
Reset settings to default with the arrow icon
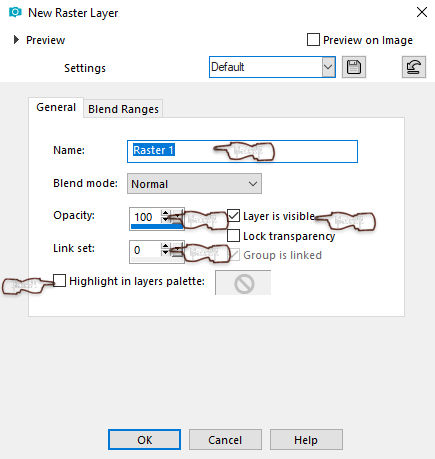[x=414, y=67]
